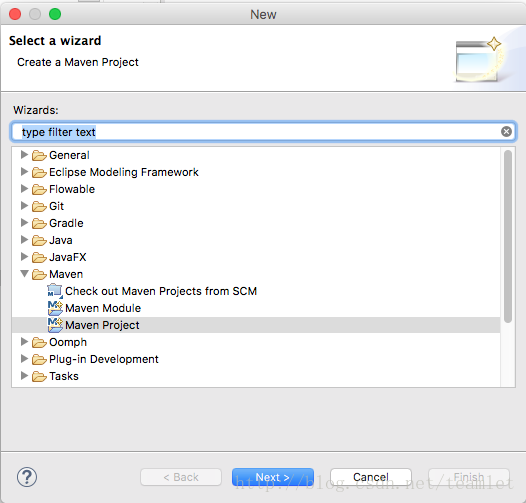Expand the Plug-in Development category
The height and width of the screenshot is (503, 526).
pos(24,359)
